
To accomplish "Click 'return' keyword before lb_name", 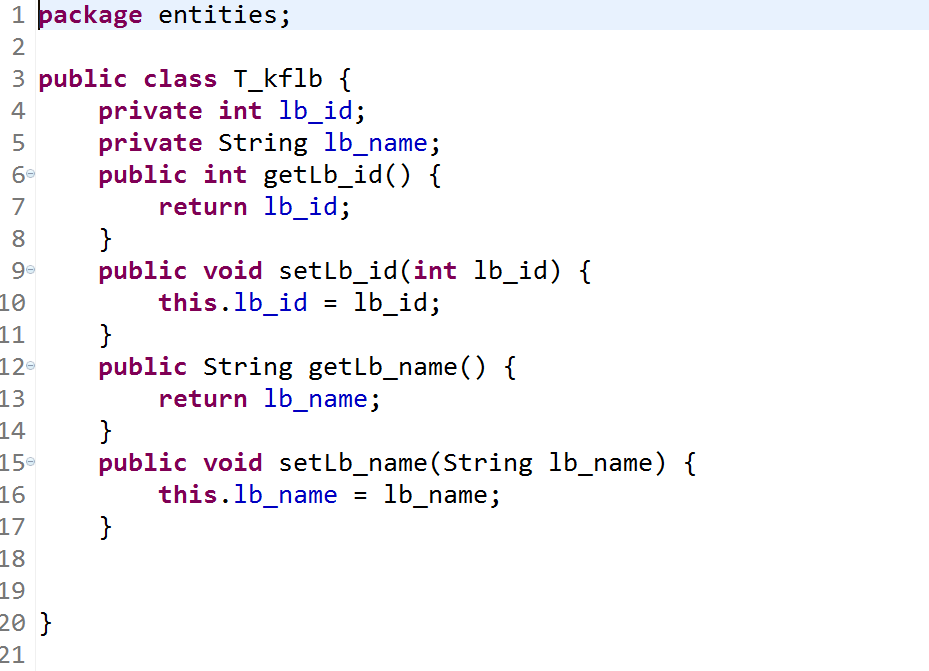I will [x=203, y=399].
